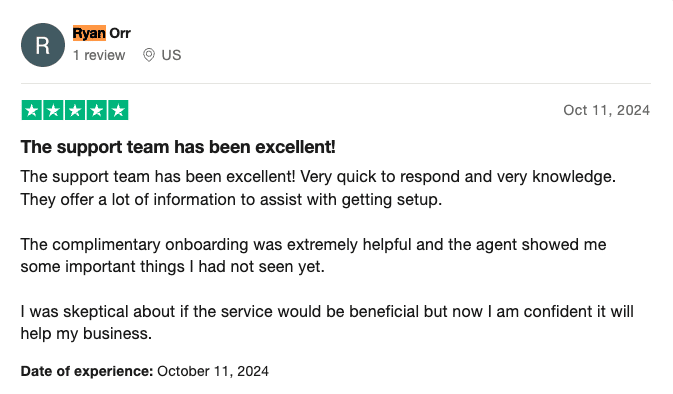Click the 1 review count text
This screenshot has height=394, width=673.
(x=99, y=55)
